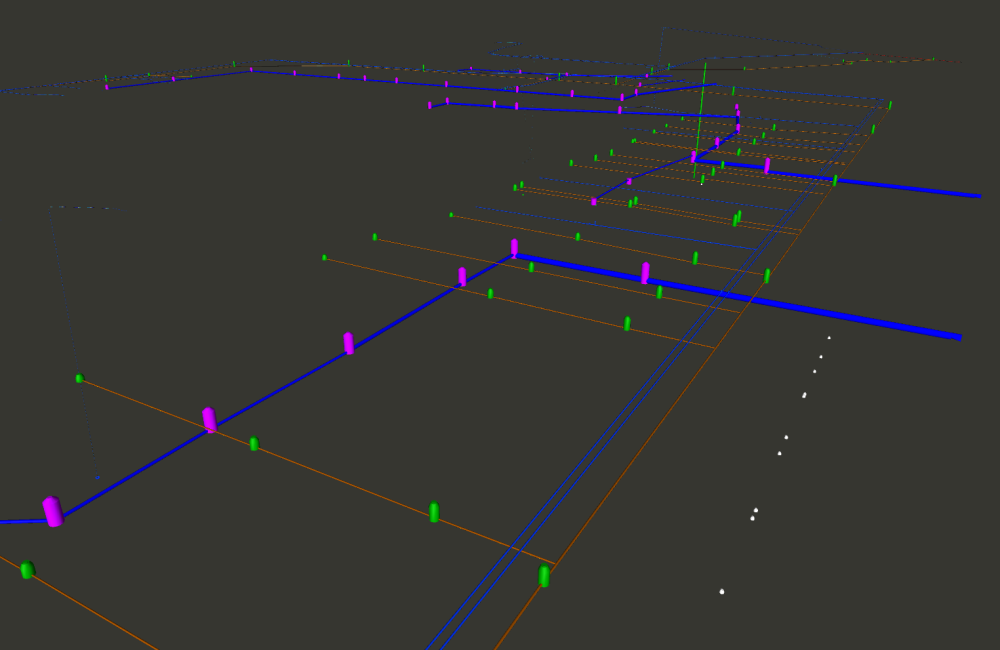Click the upper thick blue line segment
Screen dimensions: 1000x650
tap(900, 187)
